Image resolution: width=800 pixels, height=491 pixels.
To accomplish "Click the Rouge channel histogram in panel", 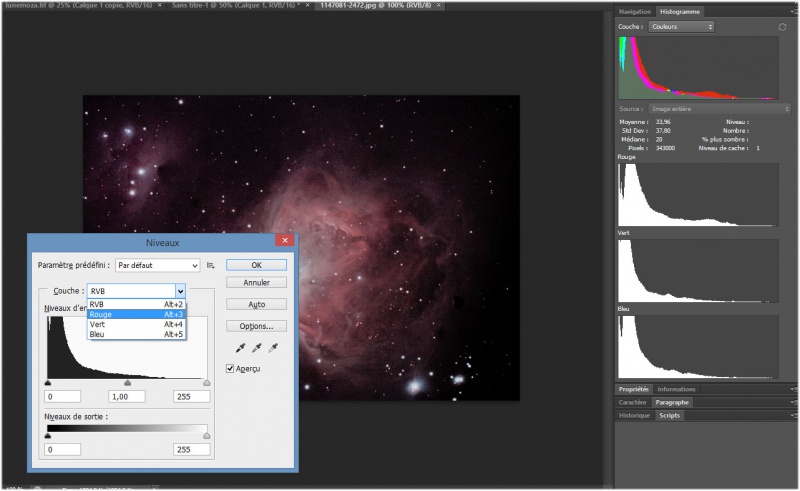I will (x=698, y=195).
